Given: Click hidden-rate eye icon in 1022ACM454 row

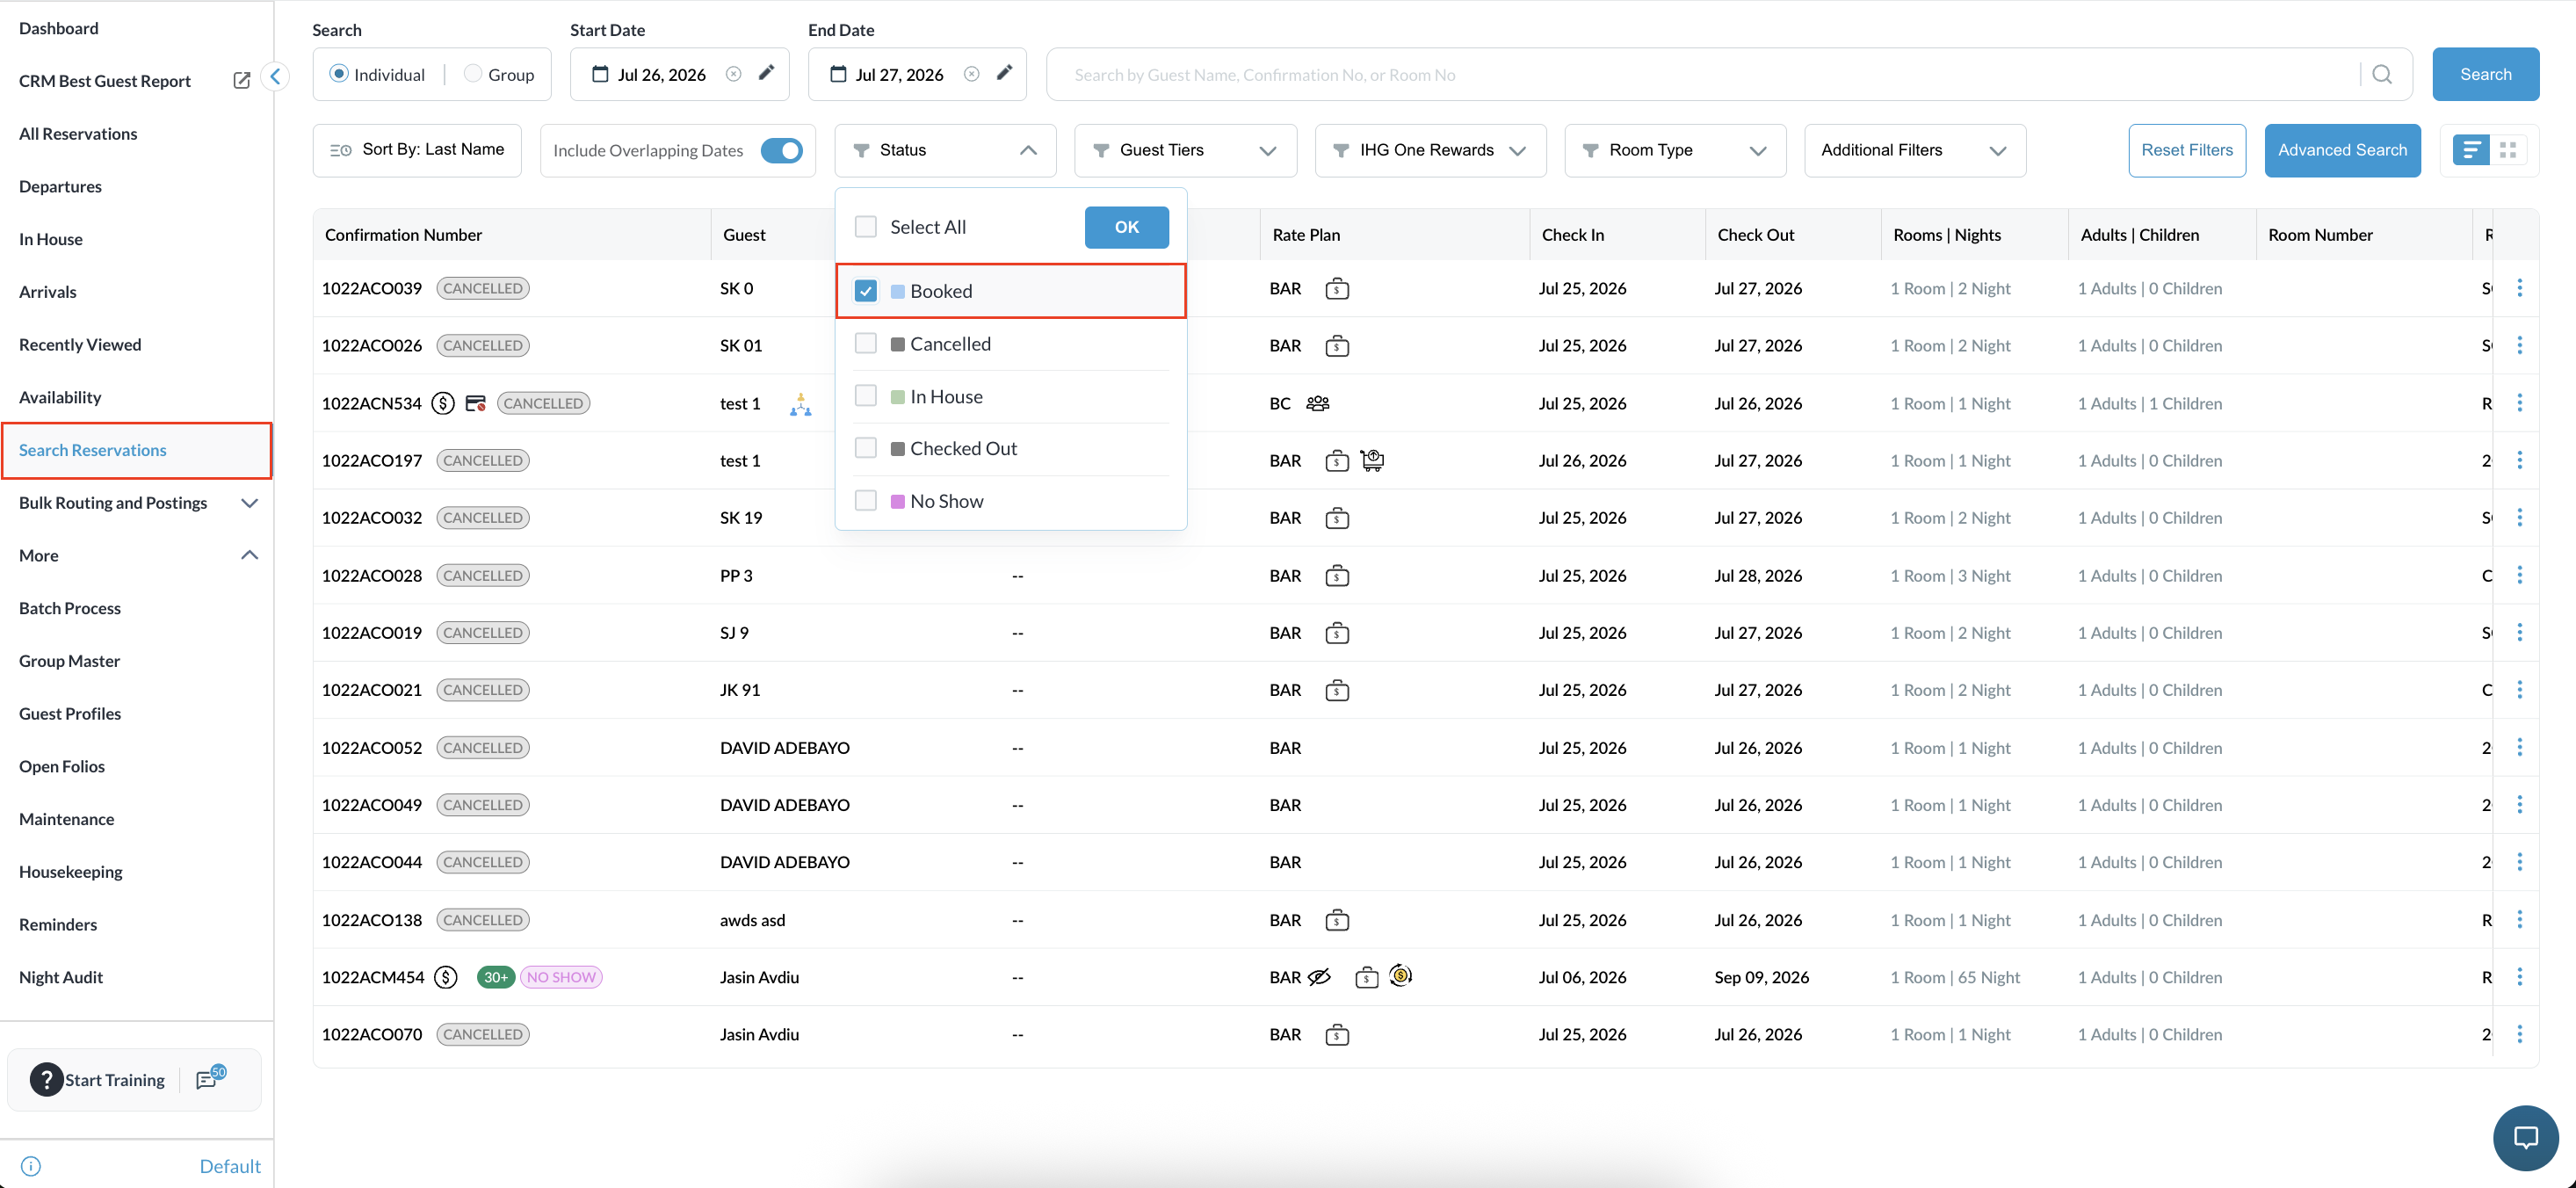Looking at the screenshot, I should (1319, 977).
